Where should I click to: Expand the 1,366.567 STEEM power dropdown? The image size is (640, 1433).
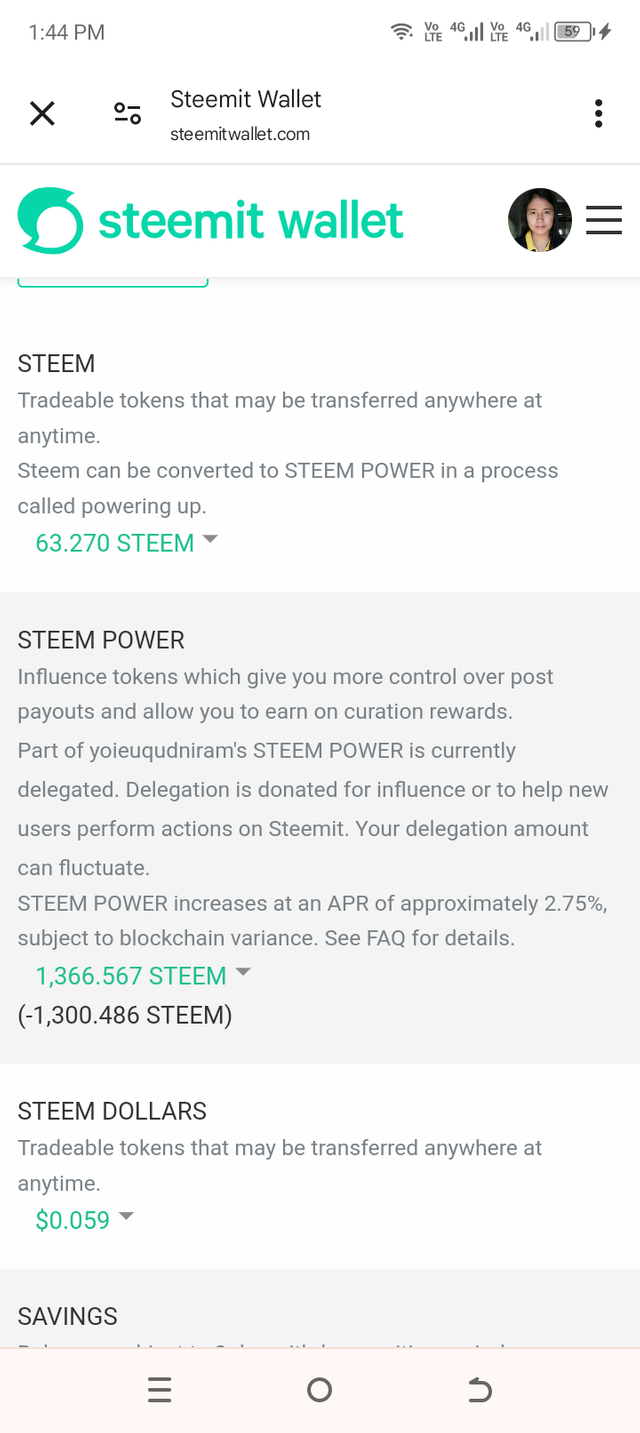click(x=143, y=976)
